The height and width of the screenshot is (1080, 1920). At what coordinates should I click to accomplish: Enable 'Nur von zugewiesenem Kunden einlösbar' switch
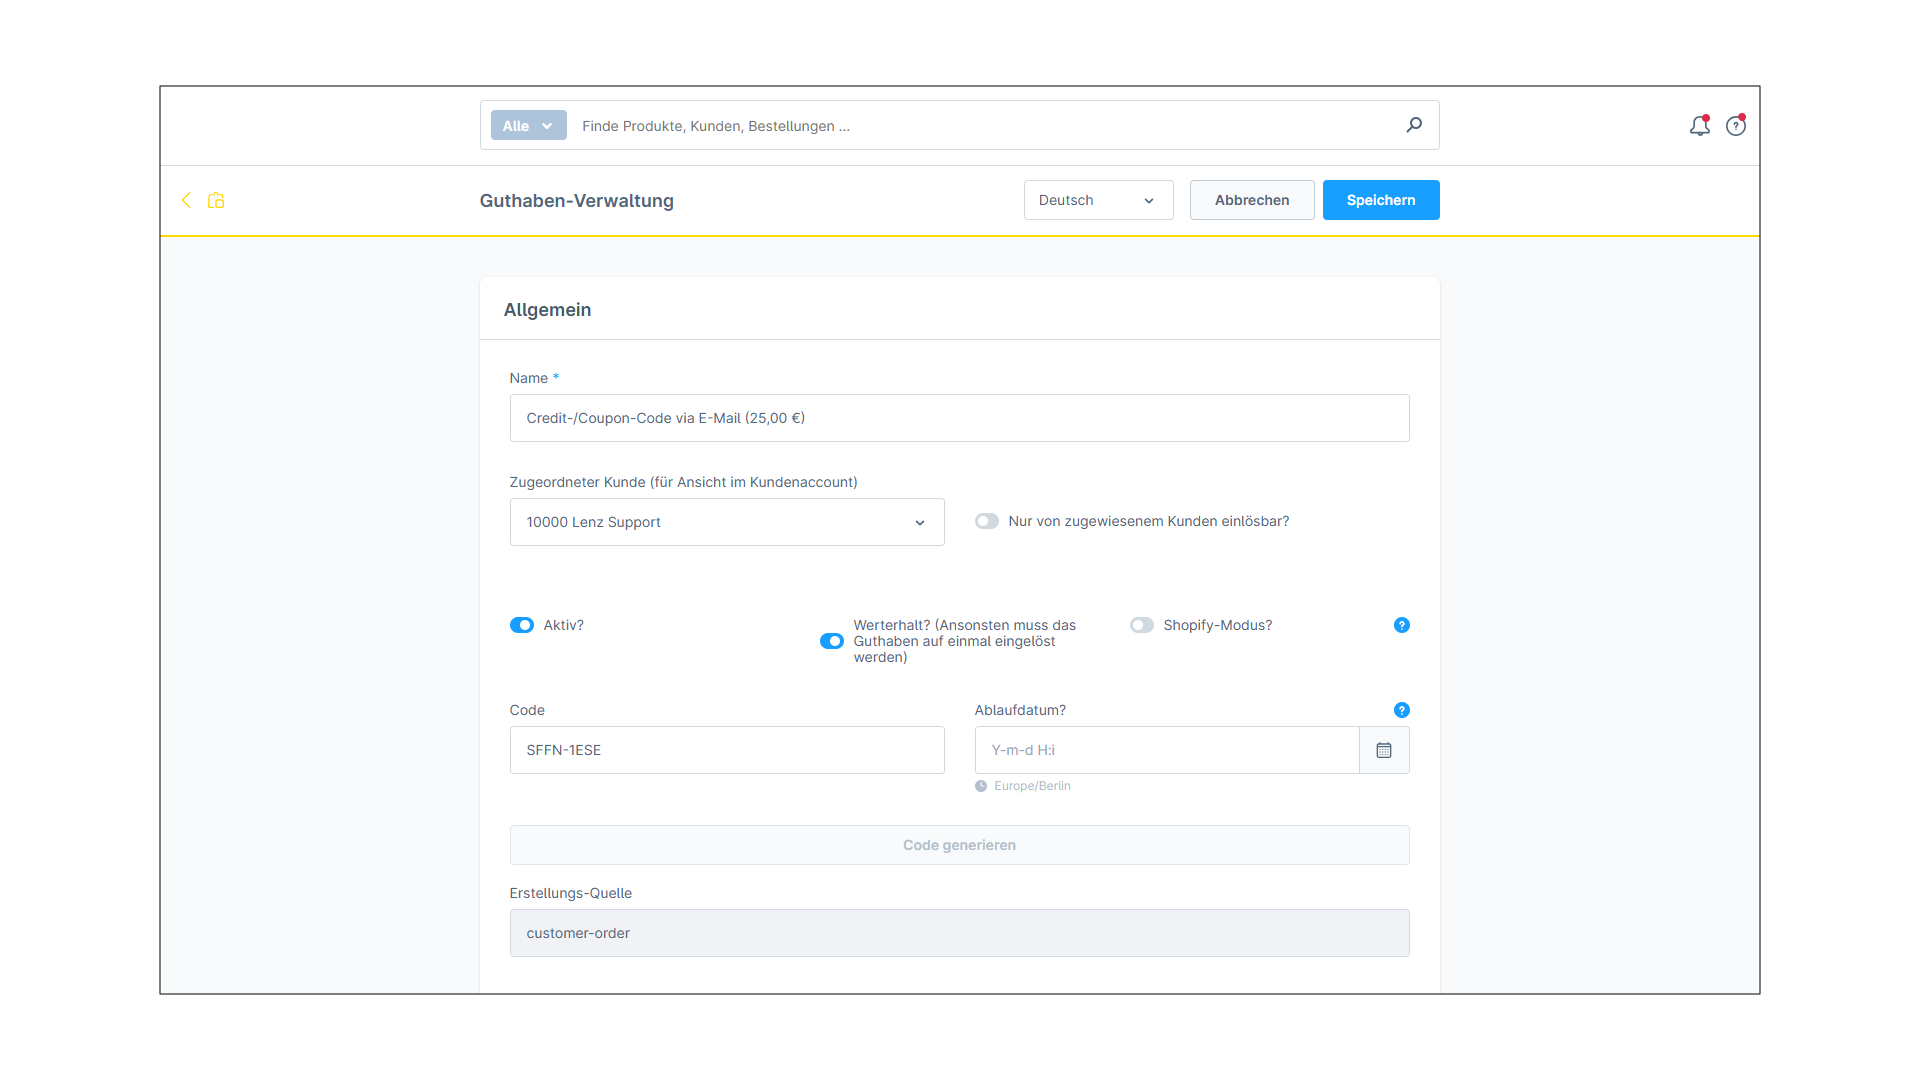pyautogui.click(x=987, y=521)
